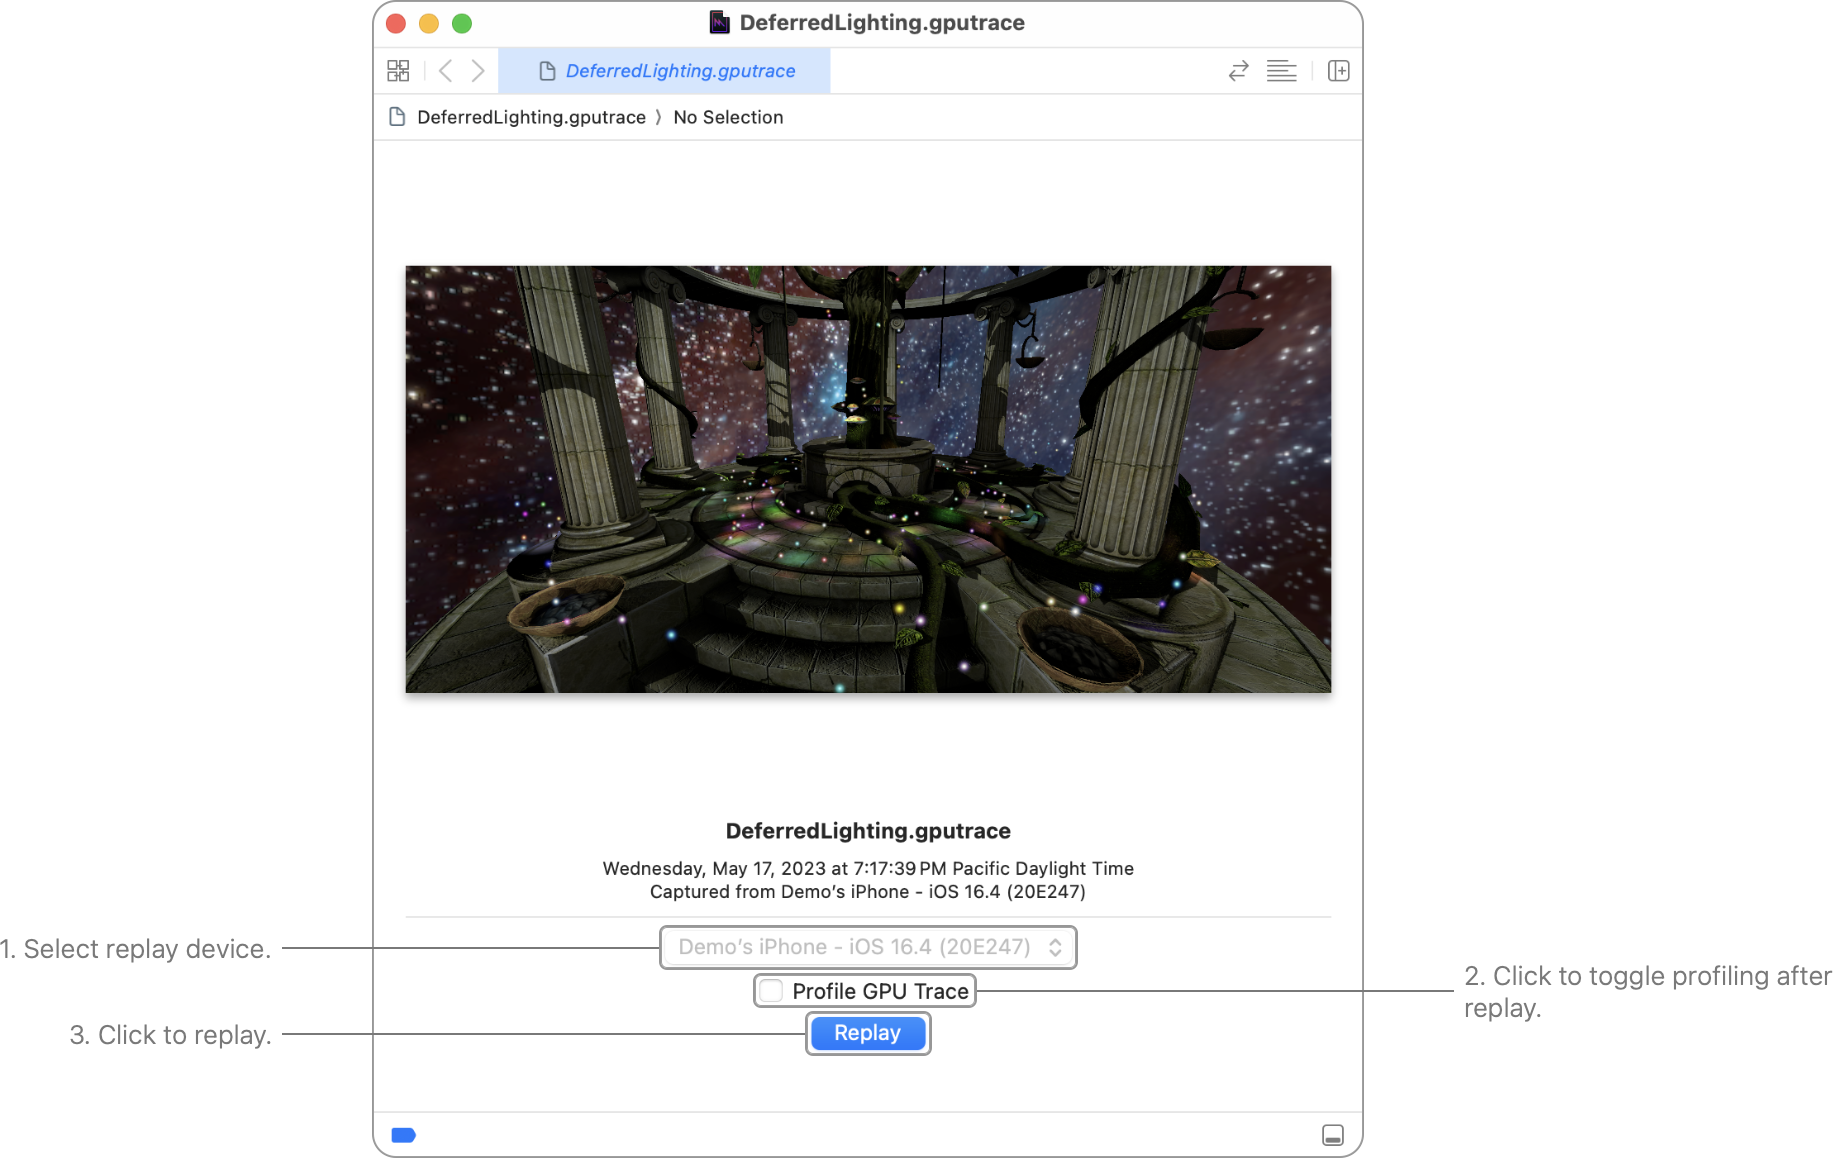1840x1158 pixels.
Task: Click the Replay button
Action: tap(867, 1033)
